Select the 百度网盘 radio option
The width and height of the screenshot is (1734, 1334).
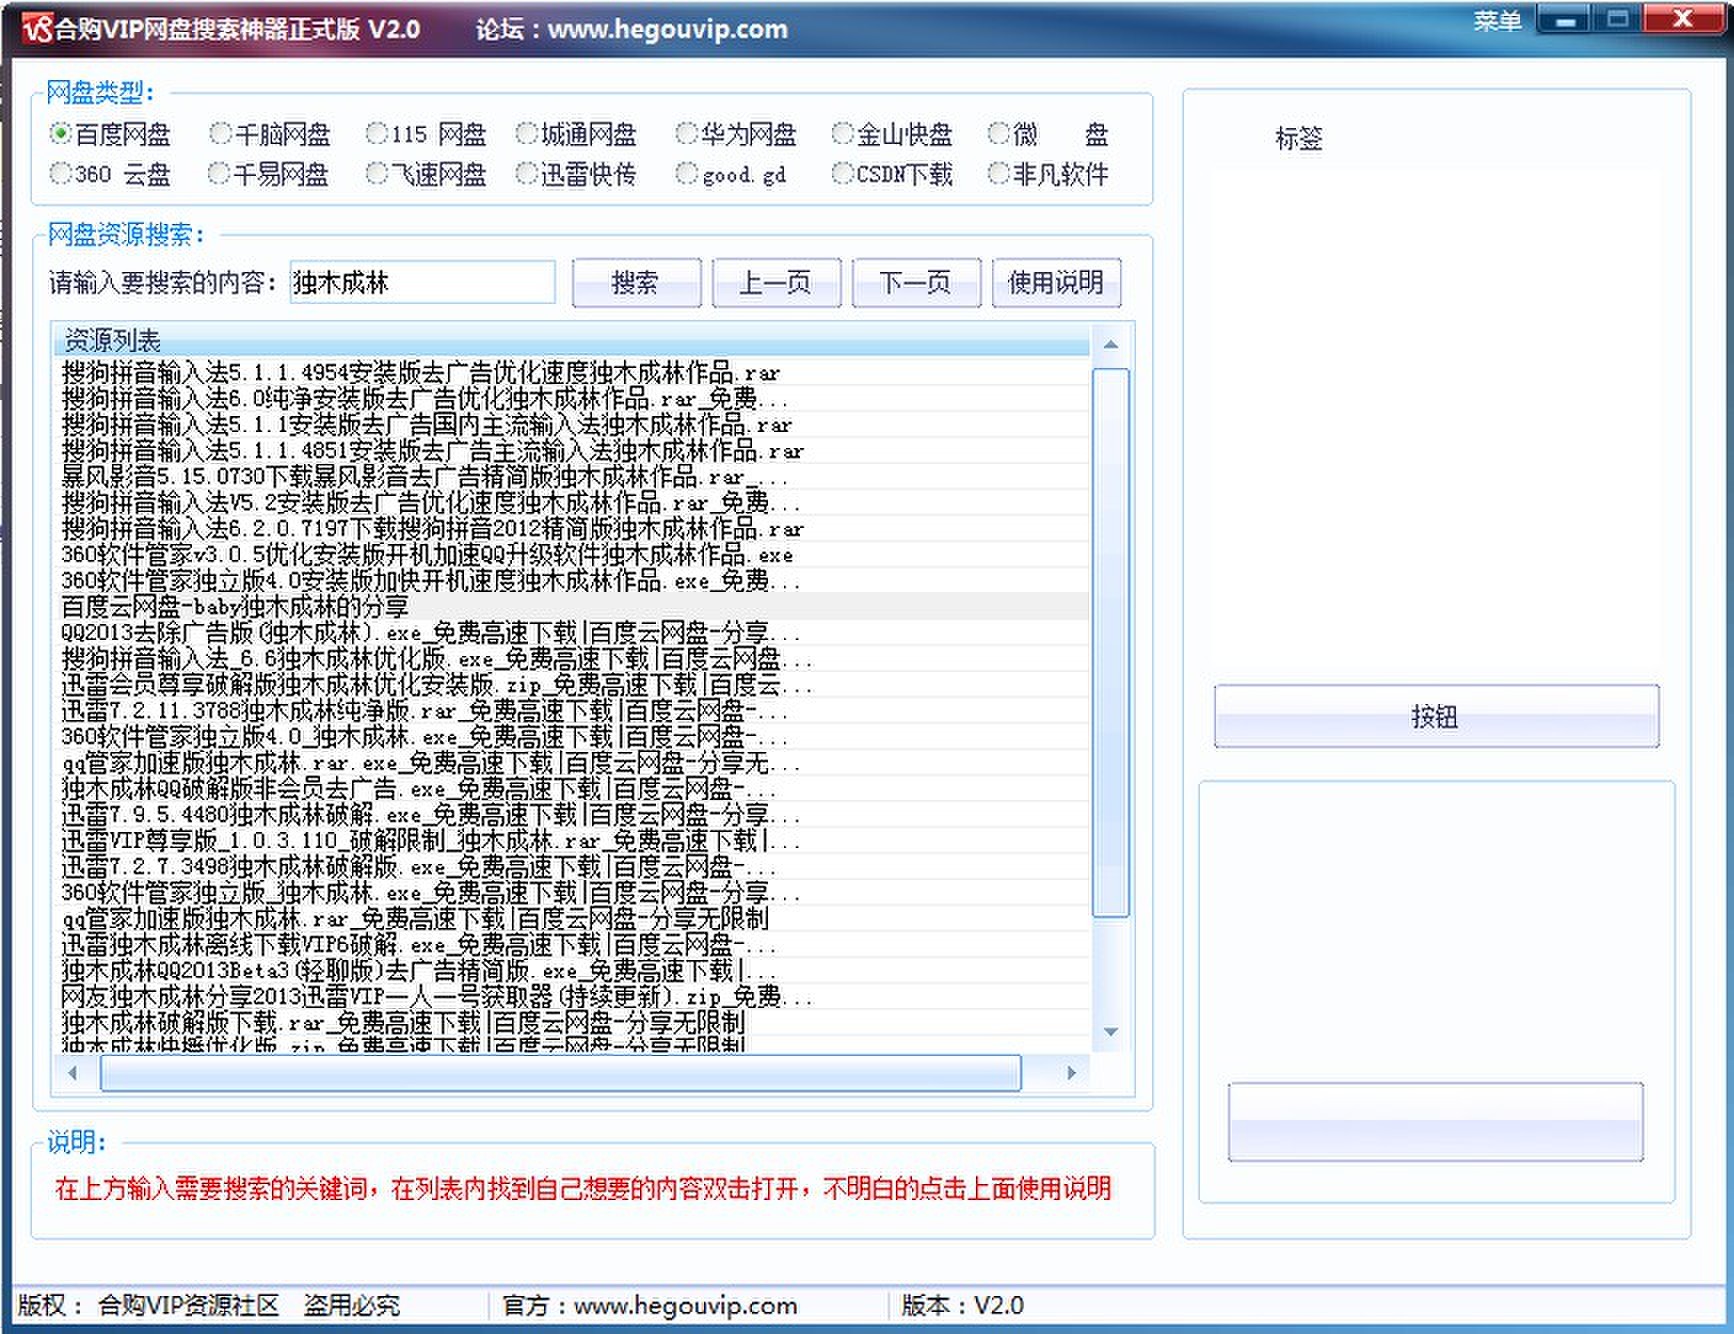click(110, 133)
